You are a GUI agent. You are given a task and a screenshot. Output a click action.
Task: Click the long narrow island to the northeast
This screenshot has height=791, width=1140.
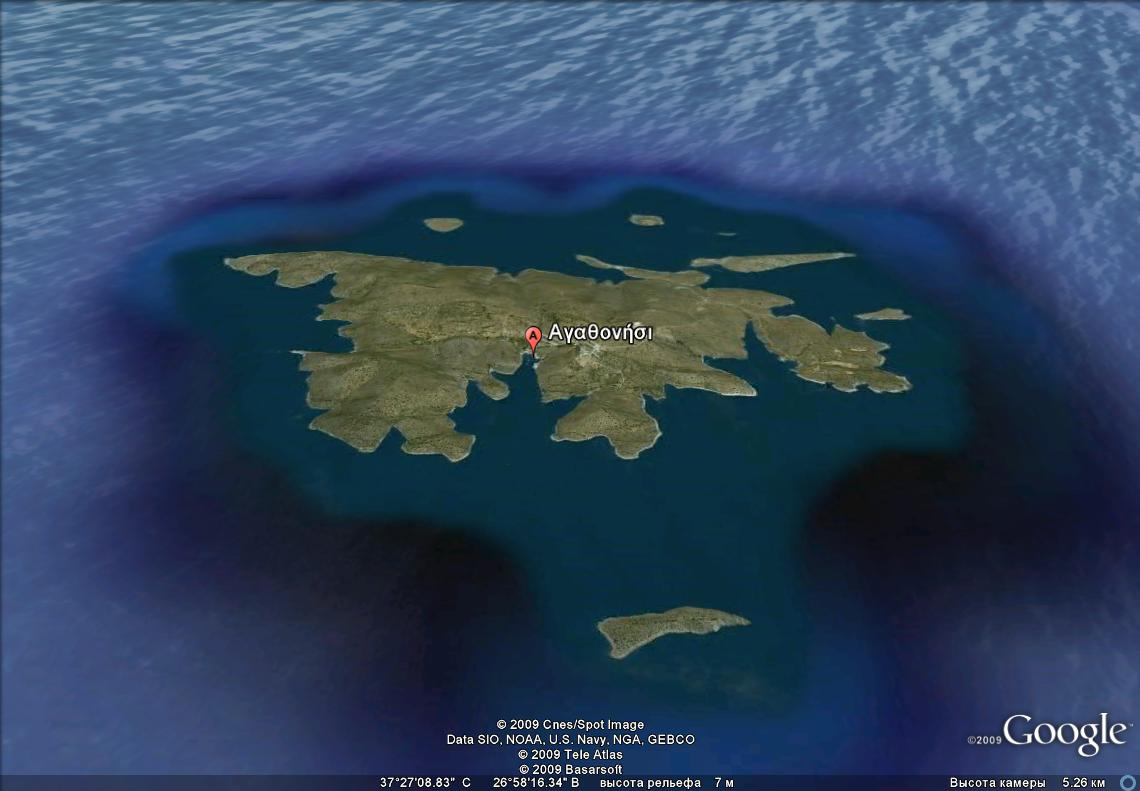770,261
